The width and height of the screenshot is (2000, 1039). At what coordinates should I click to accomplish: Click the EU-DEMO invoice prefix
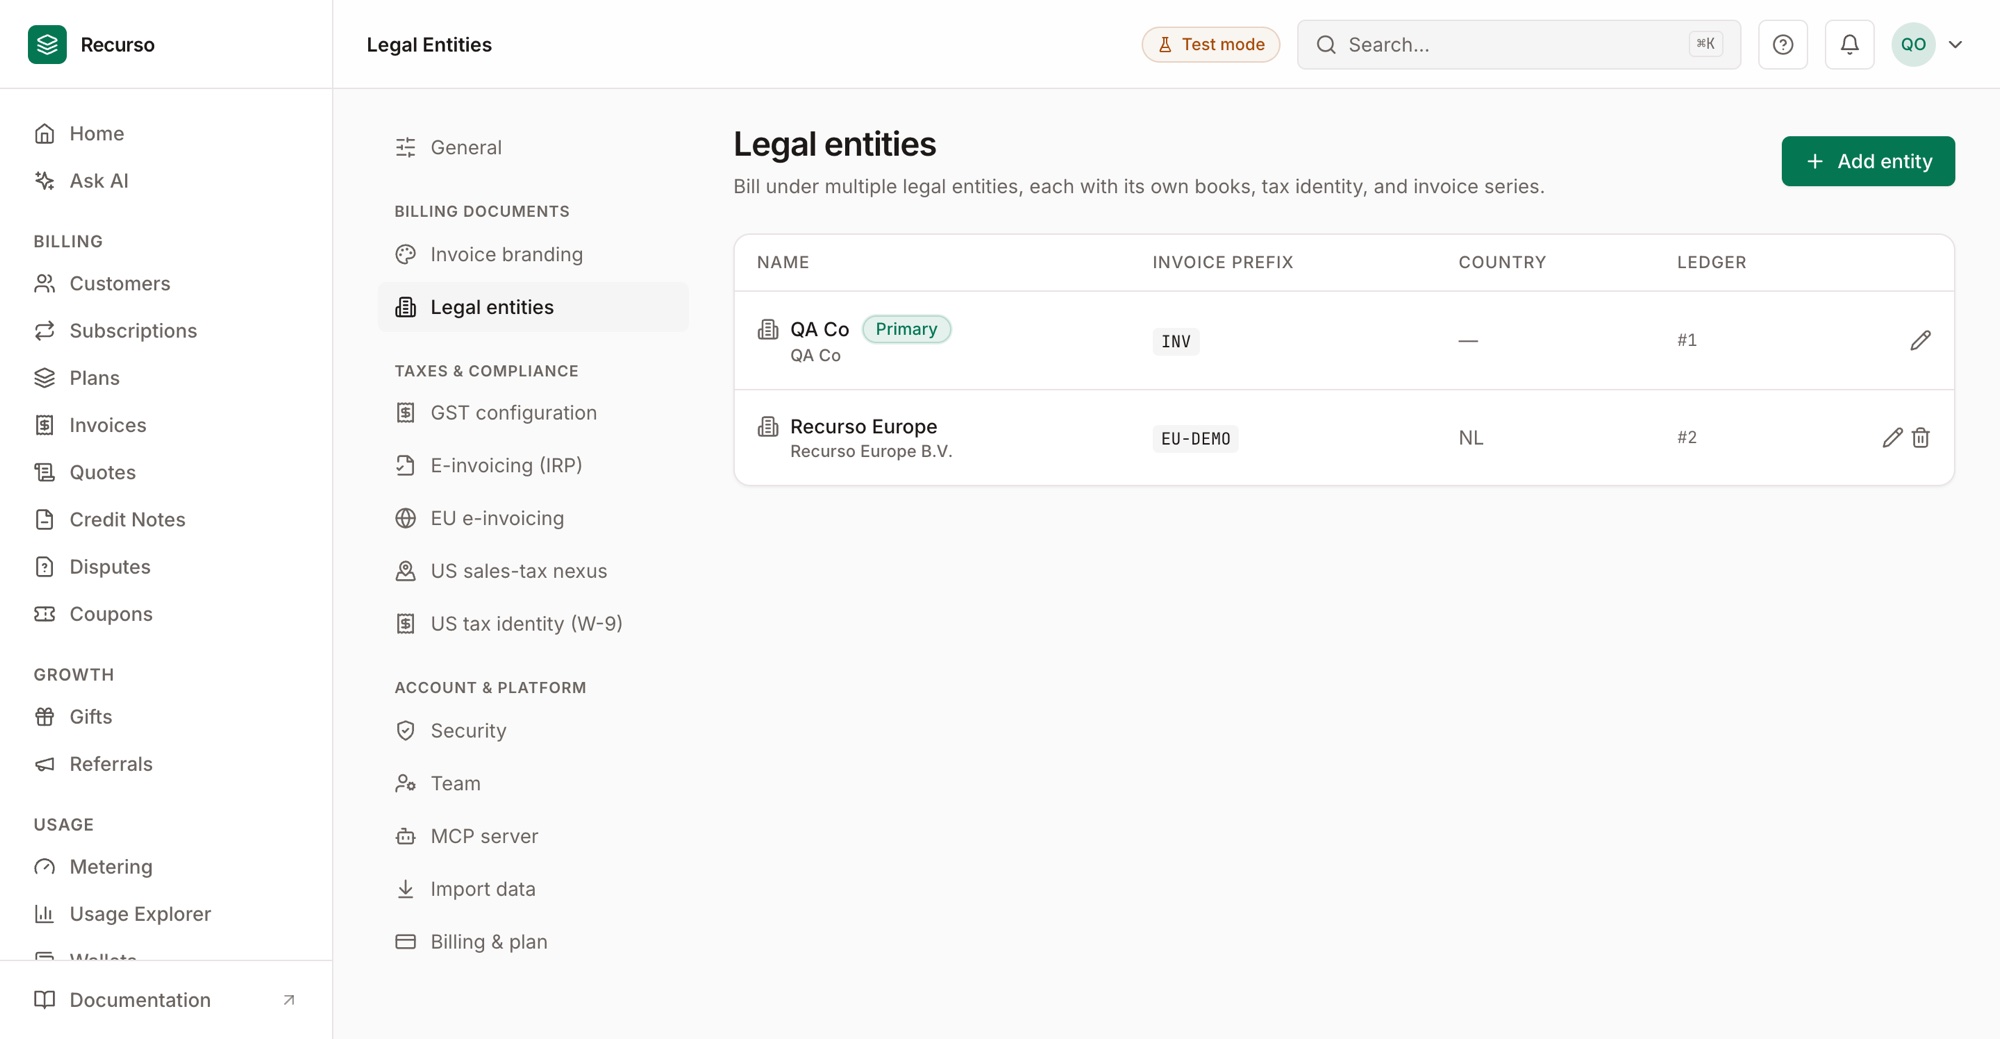point(1195,439)
